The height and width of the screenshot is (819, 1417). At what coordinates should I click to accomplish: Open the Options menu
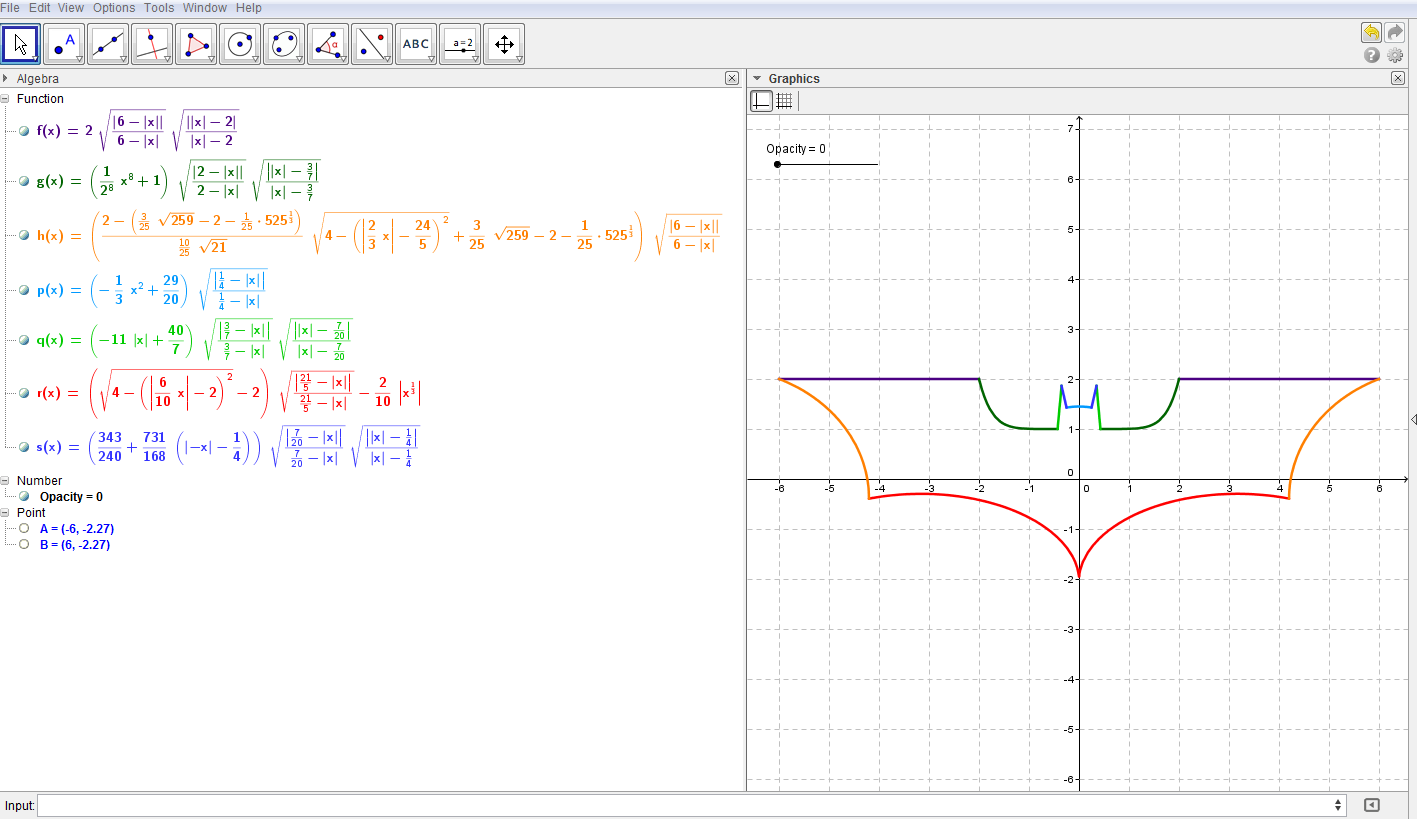(x=113, y=8)
